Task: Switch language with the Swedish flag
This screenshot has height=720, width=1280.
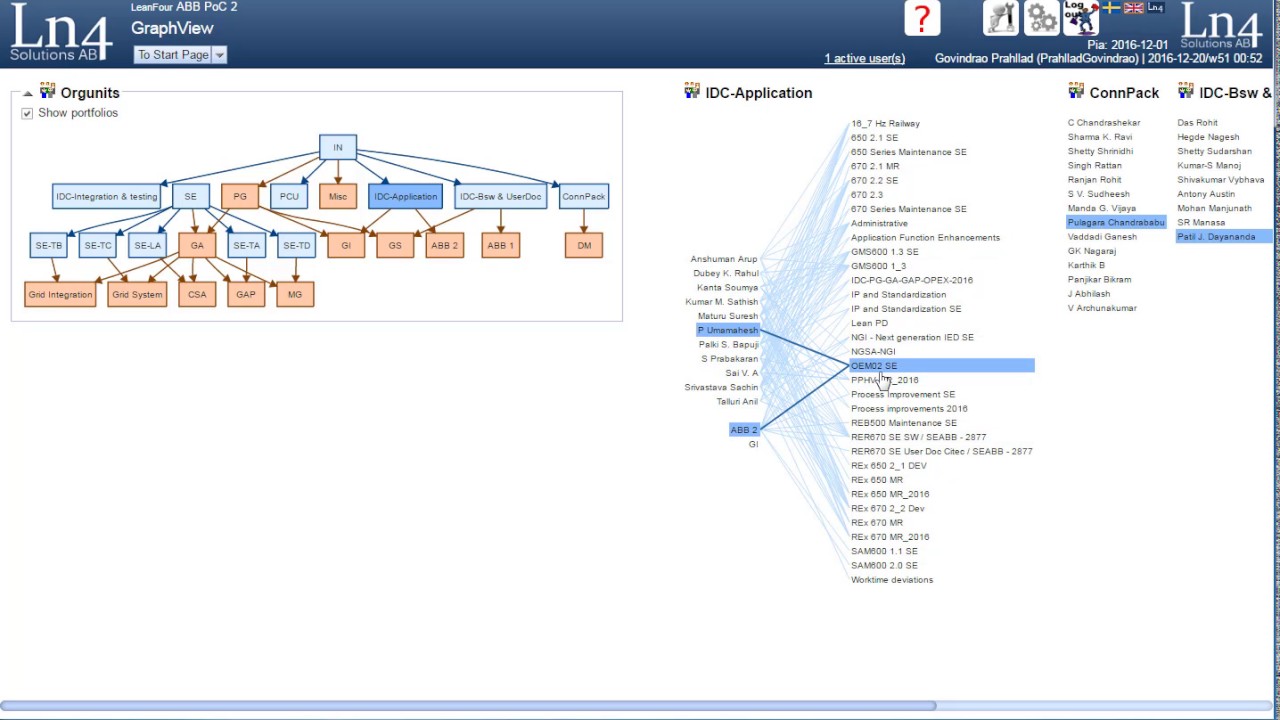Action: click(x=1111, y=8)
